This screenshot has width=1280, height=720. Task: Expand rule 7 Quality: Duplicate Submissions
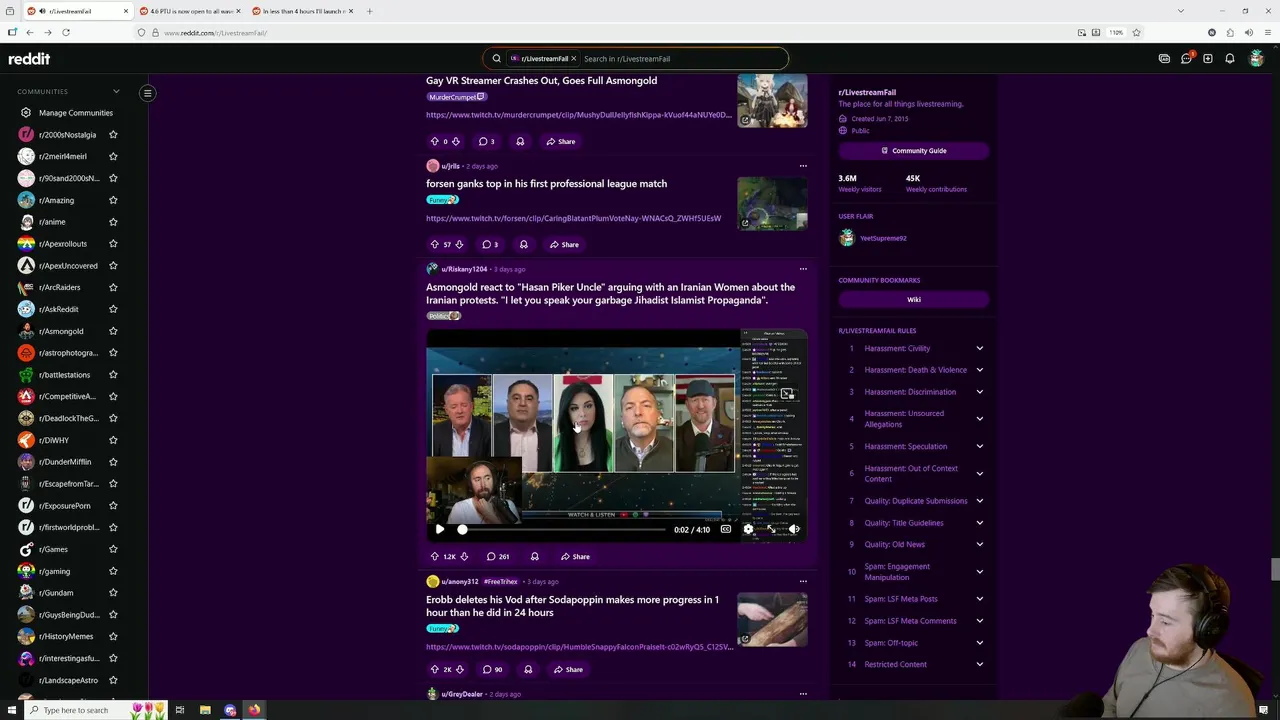click(x=979, y=501)
